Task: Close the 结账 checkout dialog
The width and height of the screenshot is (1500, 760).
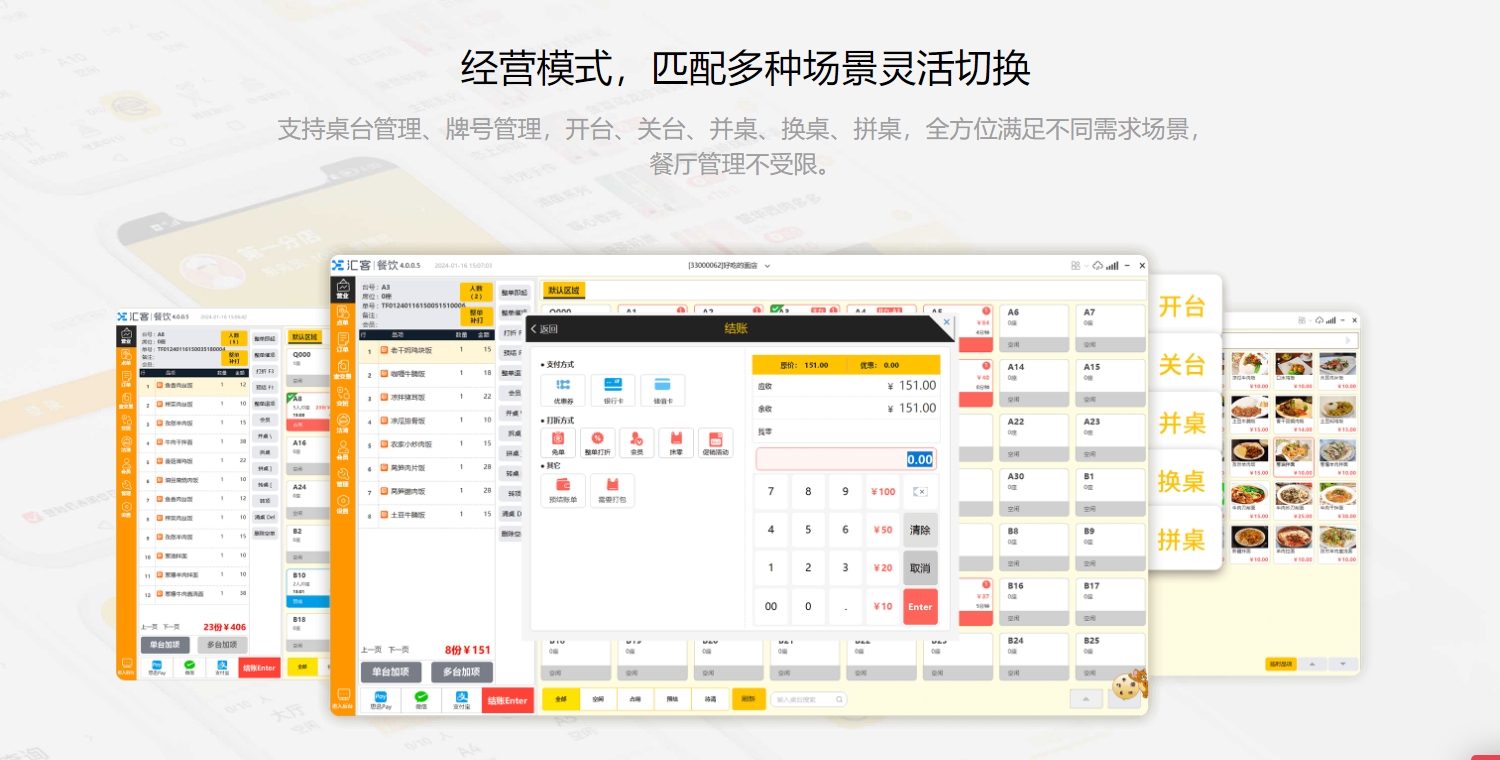Action: [947, 323]
